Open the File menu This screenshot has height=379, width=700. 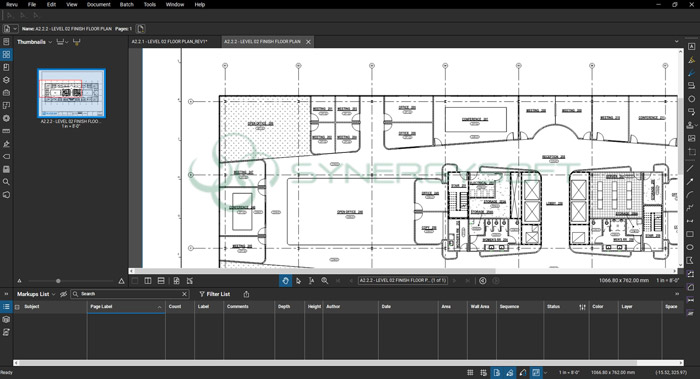point(32,4)
